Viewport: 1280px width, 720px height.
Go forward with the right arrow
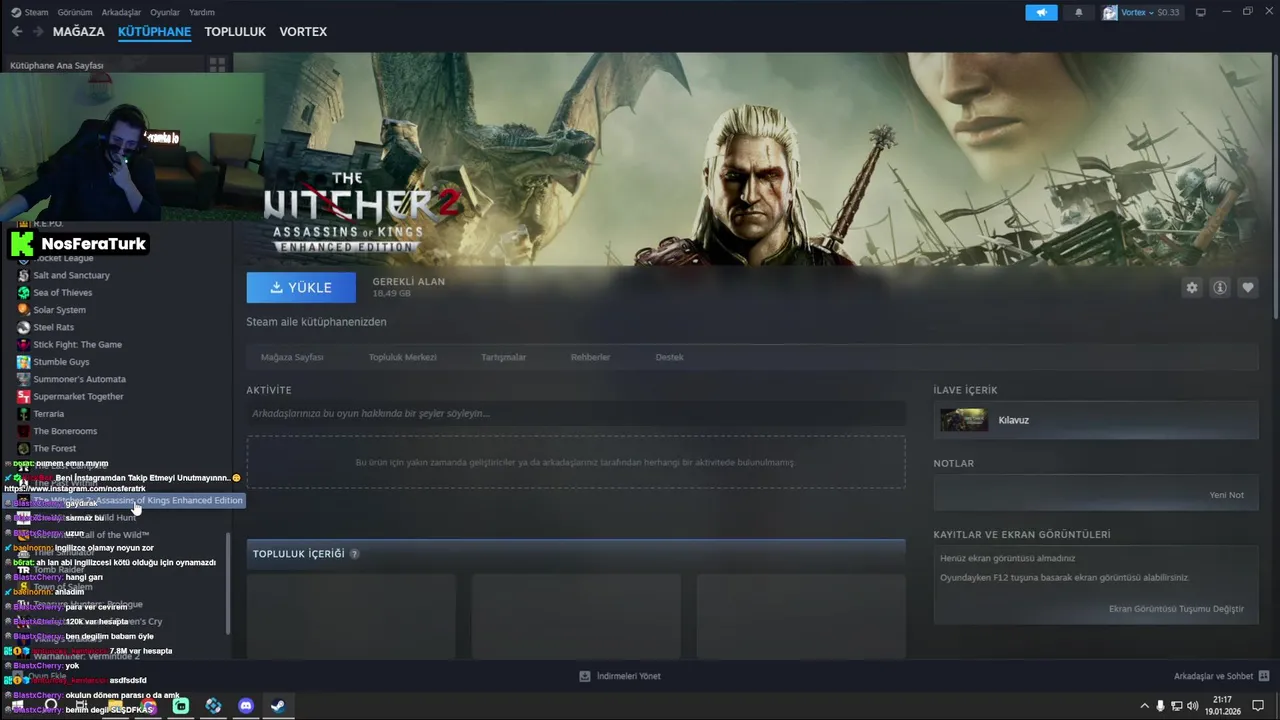pos(38,32)
